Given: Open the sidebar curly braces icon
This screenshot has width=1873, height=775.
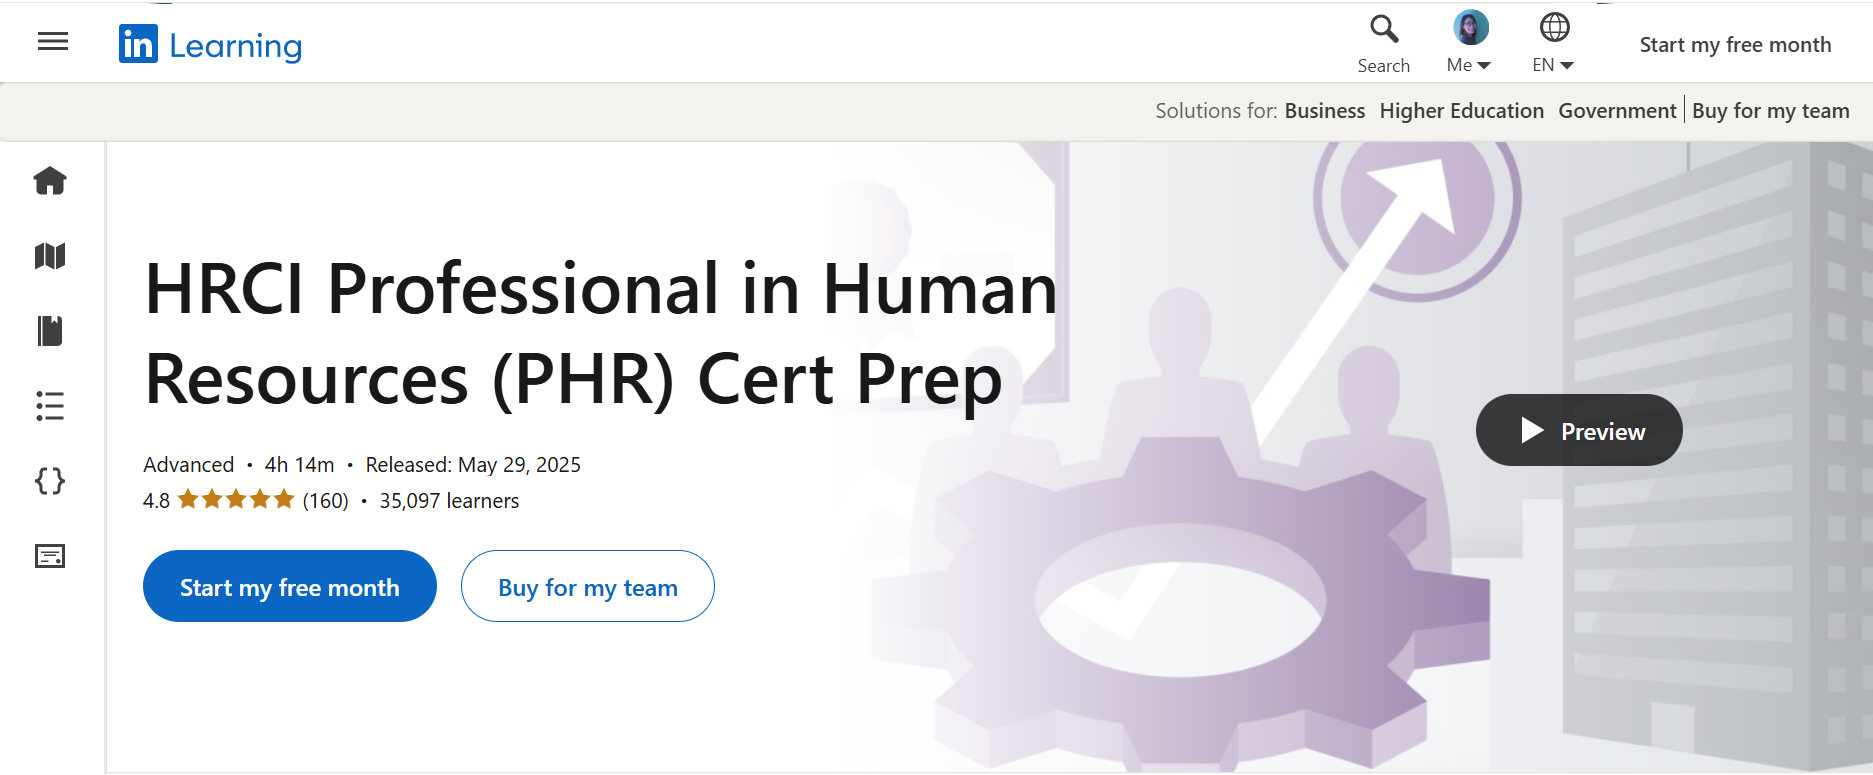Looking at the screenshot, I should point(50,481).
